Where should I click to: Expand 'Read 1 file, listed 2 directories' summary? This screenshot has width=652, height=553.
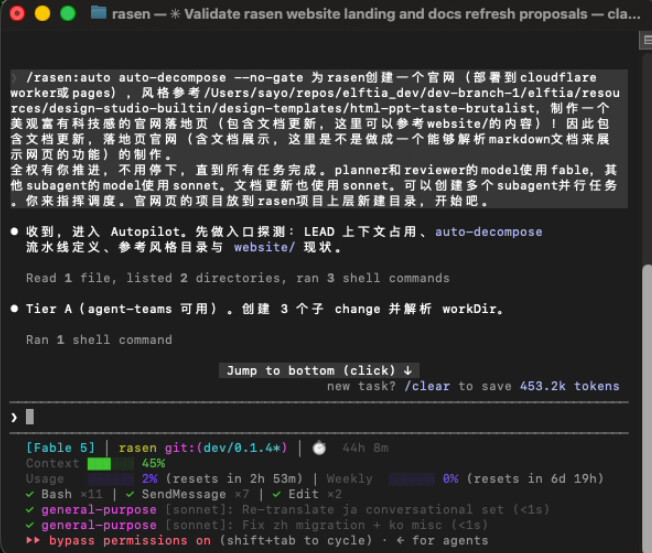(x=238, y=278)
